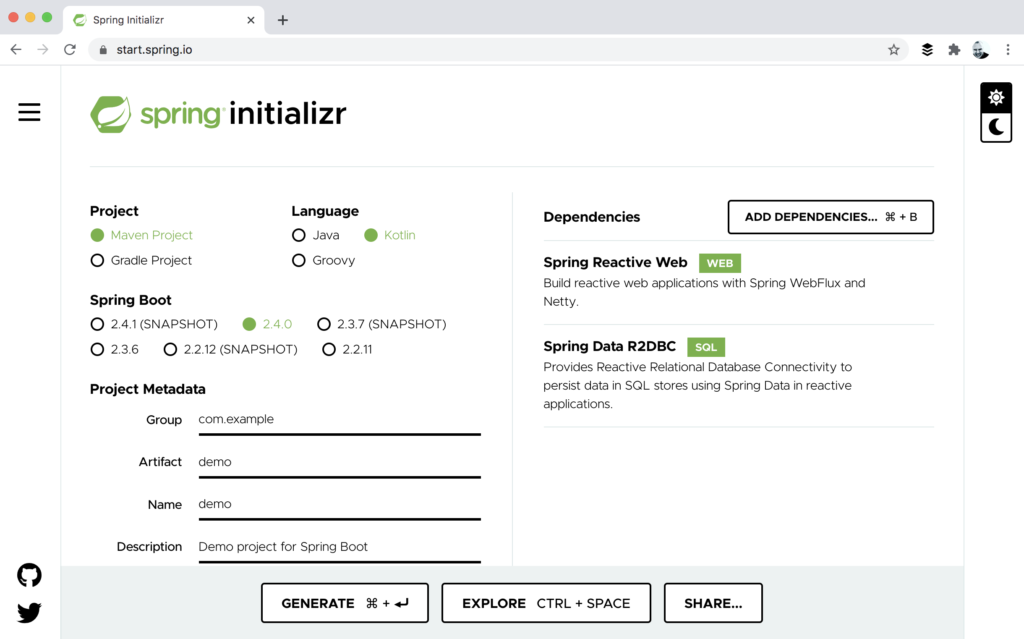
Task: Select Spring Boot 2.2.11
Action: (347, 350)
